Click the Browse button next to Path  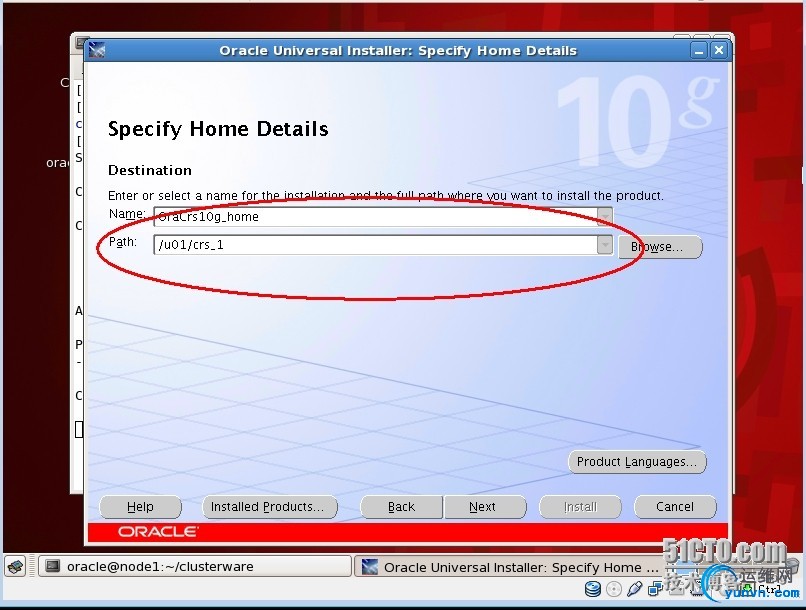[x=660, y=247]
